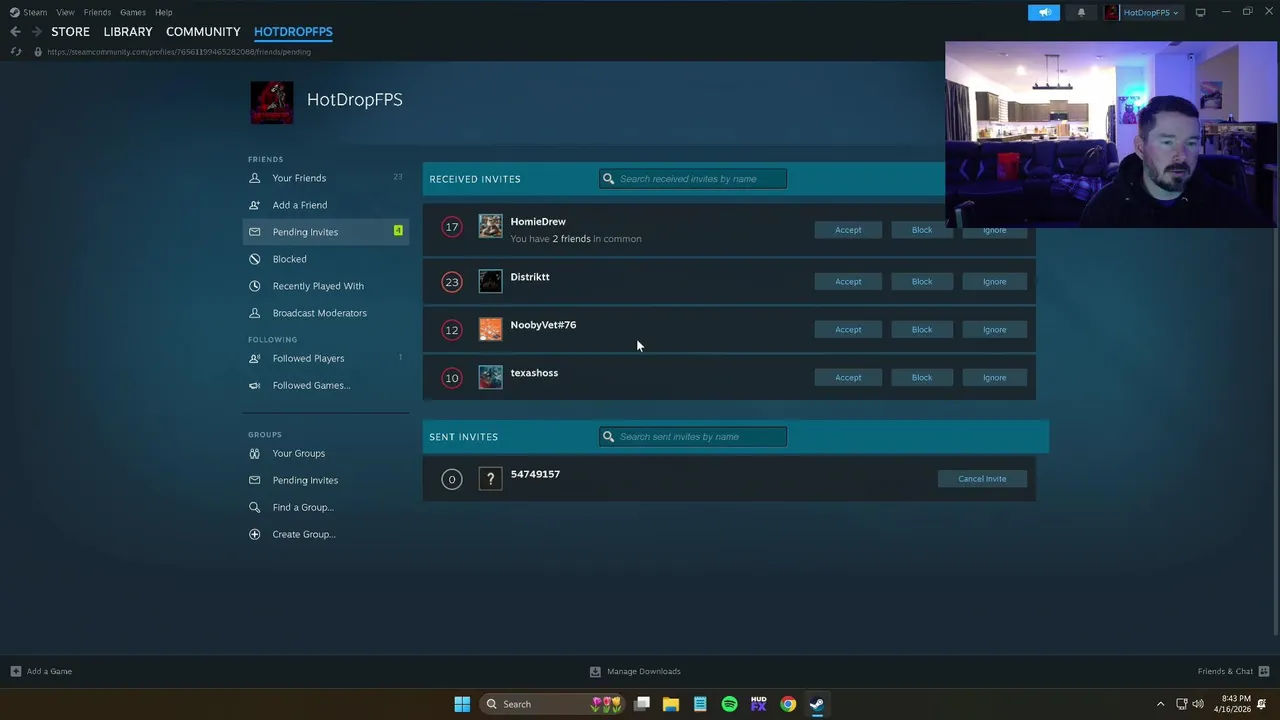Image resolution: width=1280 pixels, height=720 pixels.
Task: Accept Distriktt's friend invite
Action: (848, 282)
